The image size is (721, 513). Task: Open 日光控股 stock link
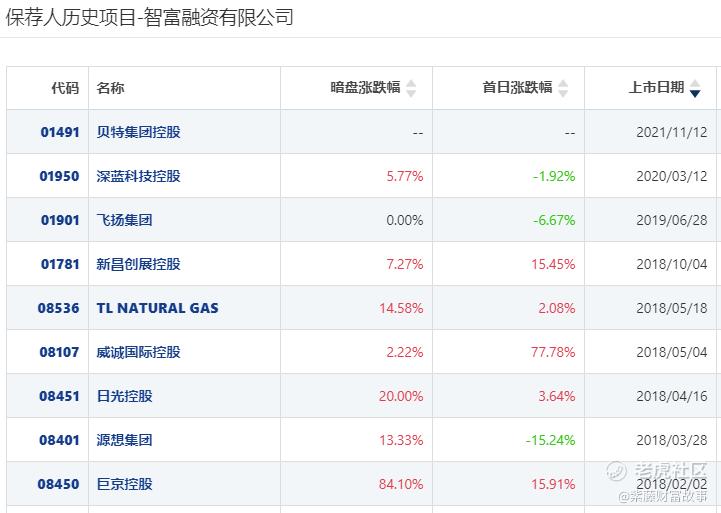click(x=124, y=396)
